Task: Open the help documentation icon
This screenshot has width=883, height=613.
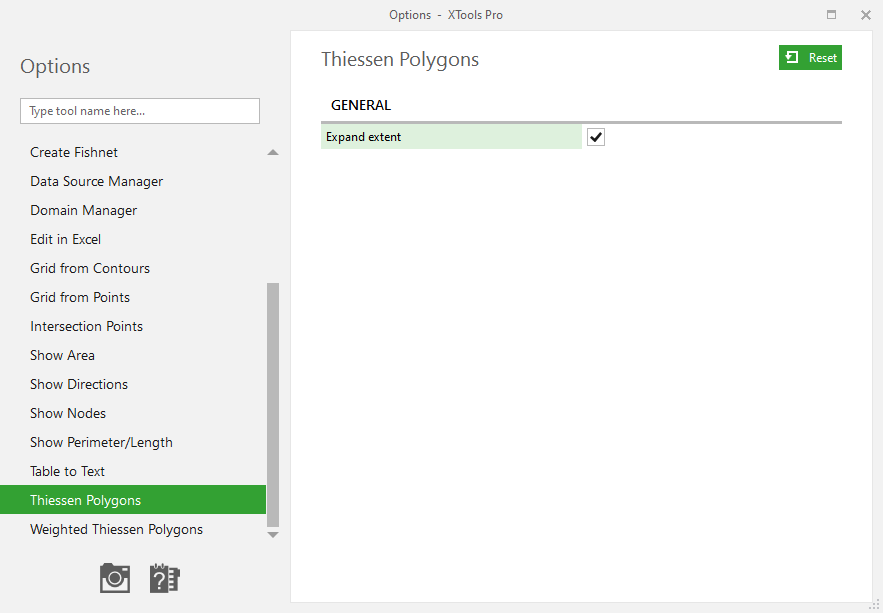Action: click(x=164, y=578)
